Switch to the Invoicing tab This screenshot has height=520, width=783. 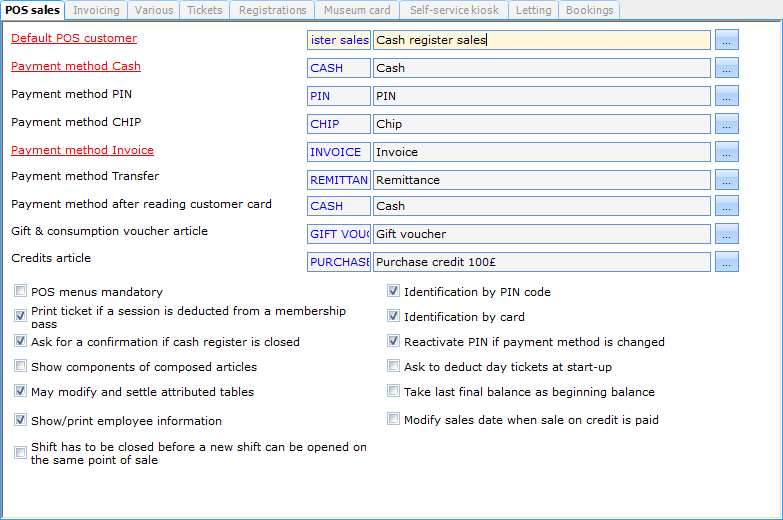pyautogui.click(x=97, y=10)
